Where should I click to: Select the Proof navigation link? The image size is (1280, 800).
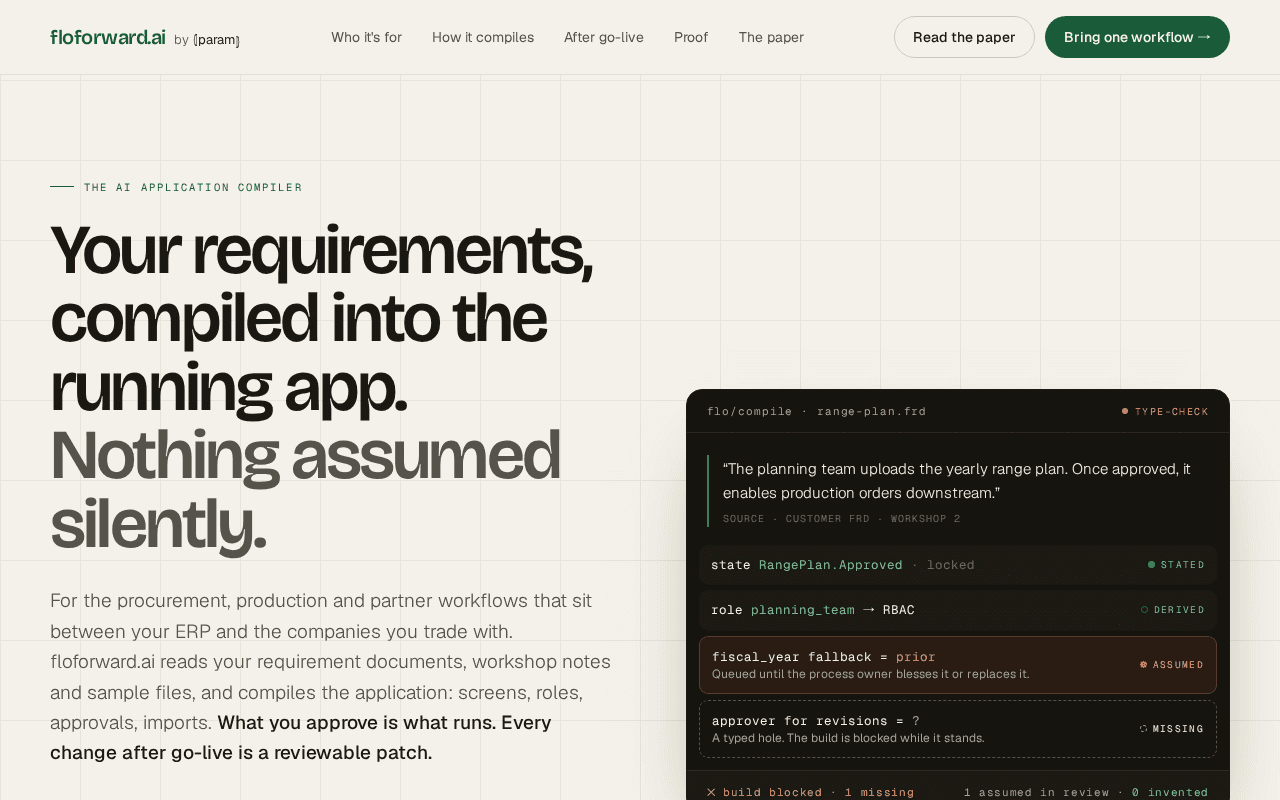[691, 37]
